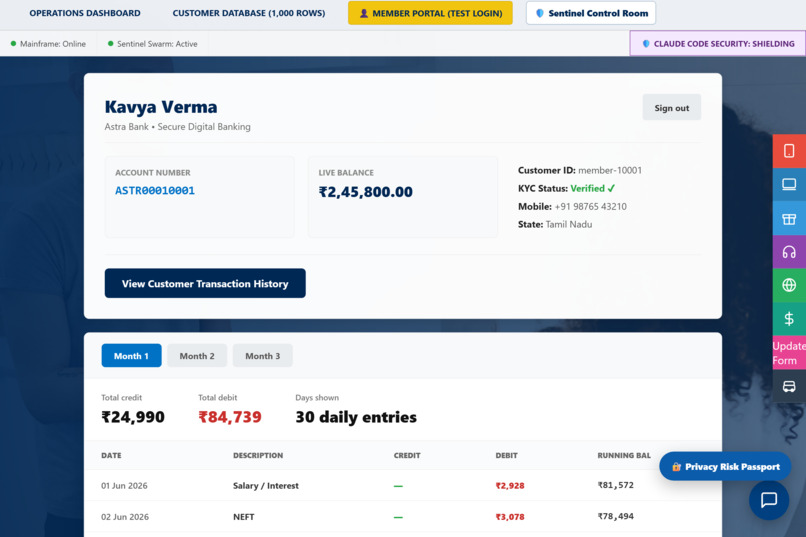Click the RUNNING BAL column header
Viewport: 806px width, 537px height.
pos(624,455)
